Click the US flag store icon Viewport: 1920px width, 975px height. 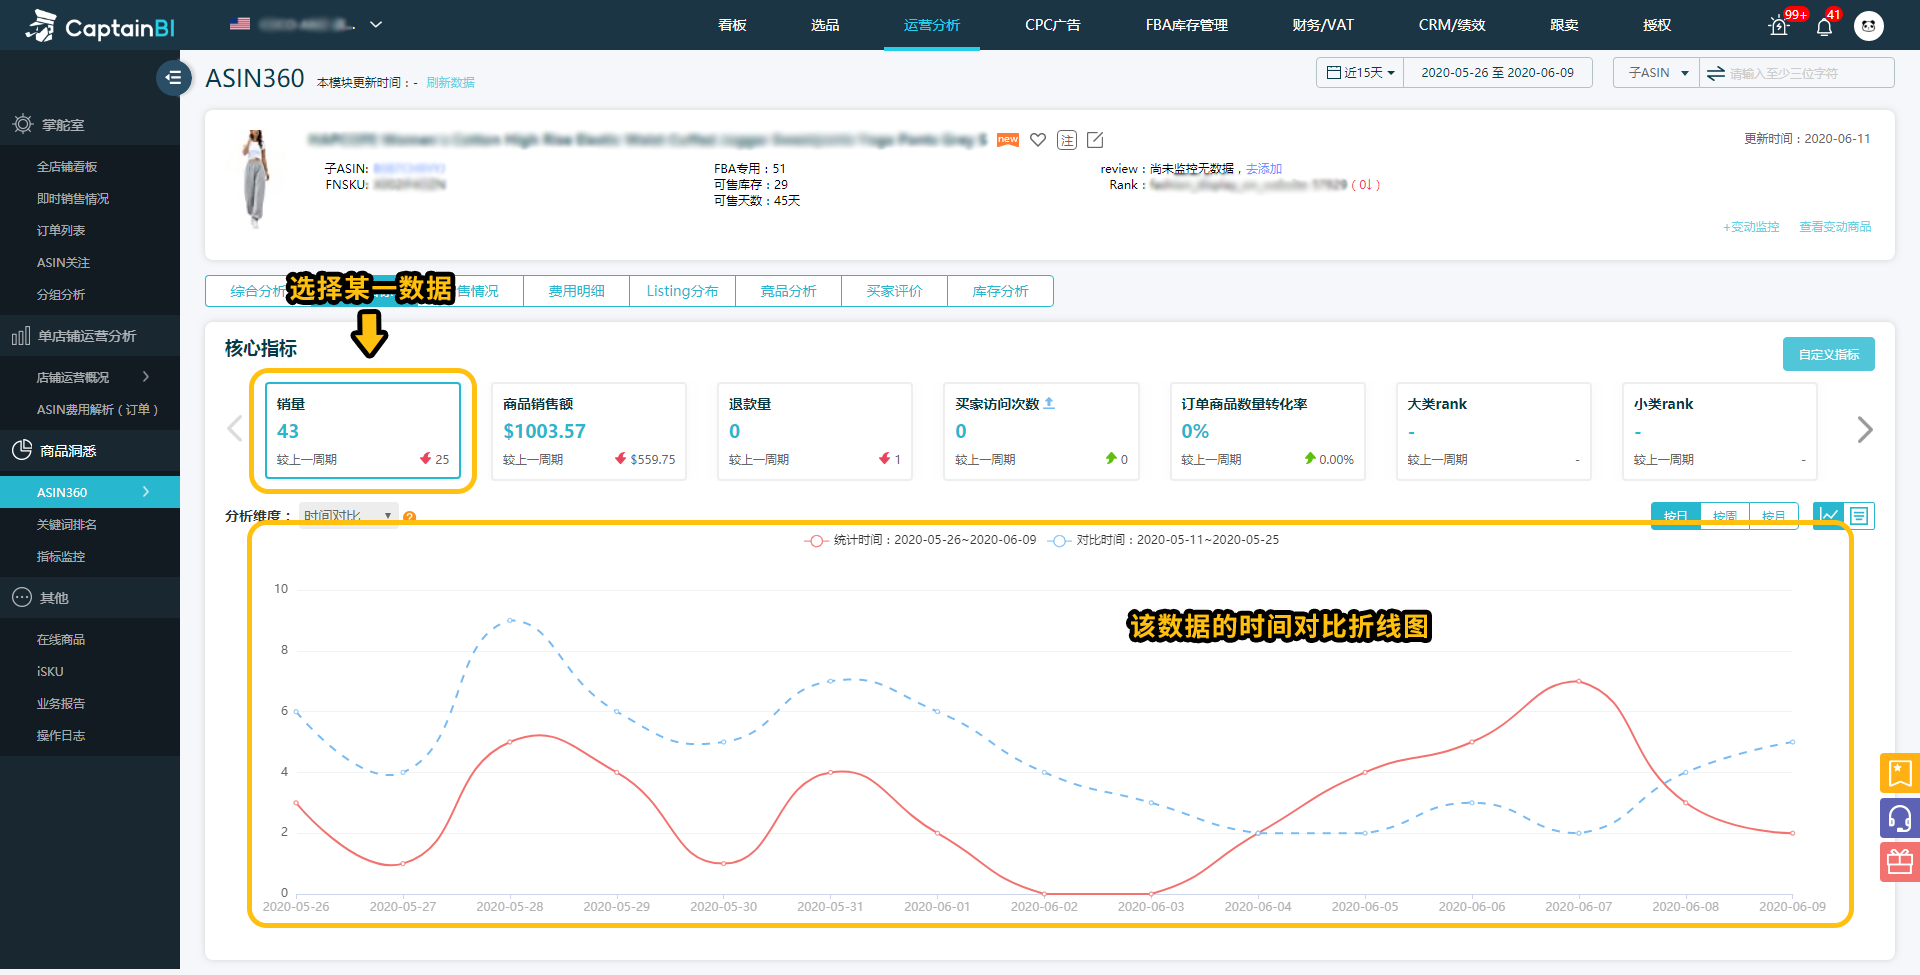240,24
